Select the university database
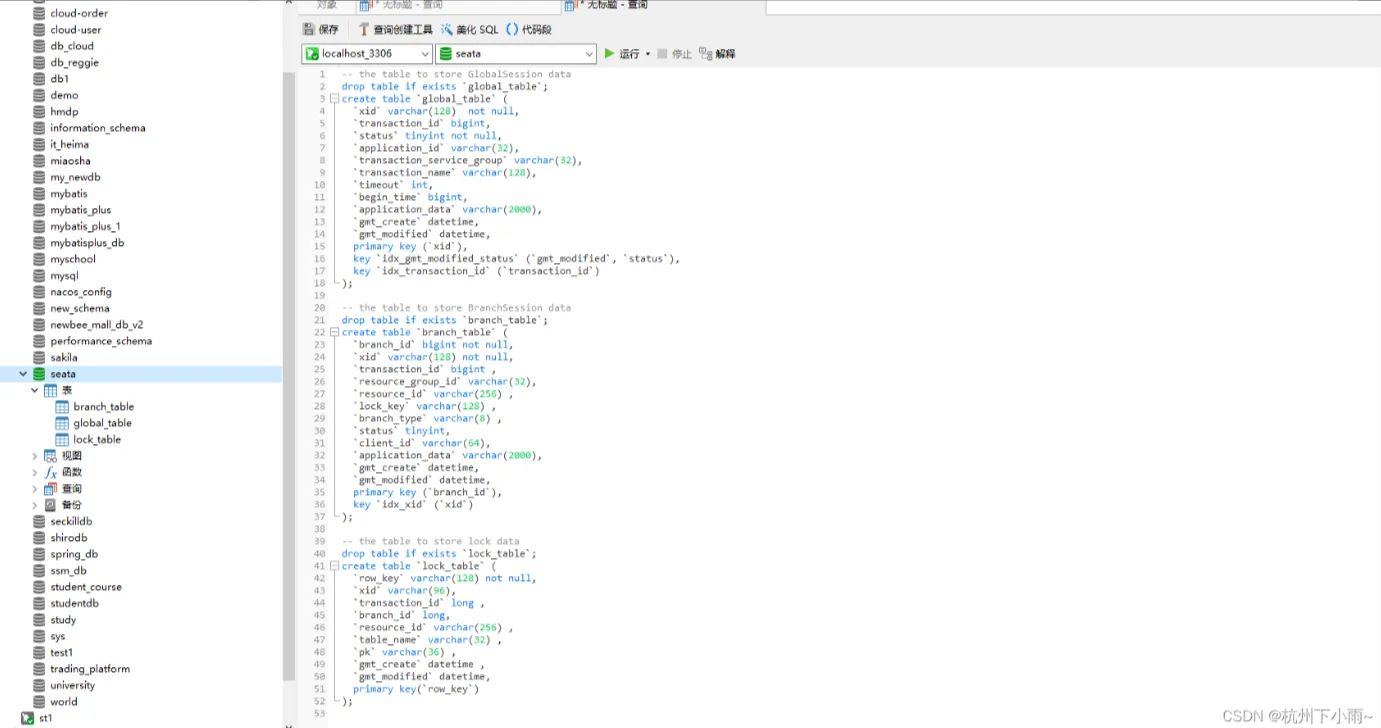This screenshot has width=1381, height=728. 73,686
